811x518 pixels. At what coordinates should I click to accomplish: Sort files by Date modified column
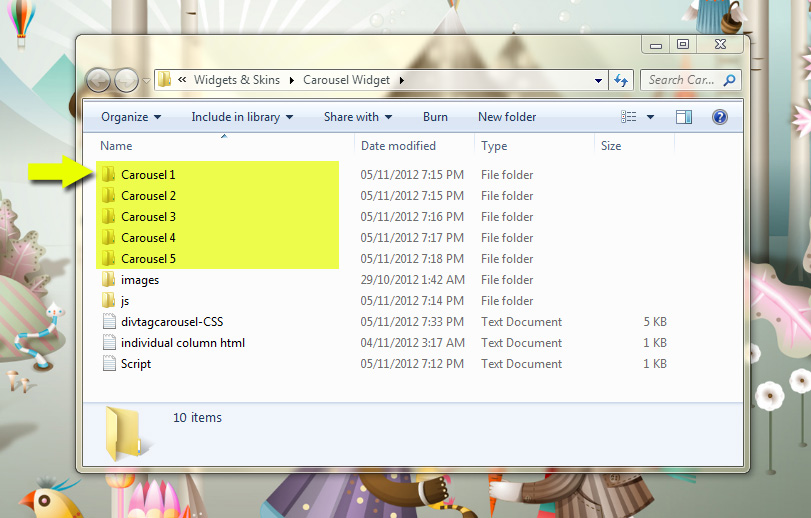pos(398,146)
